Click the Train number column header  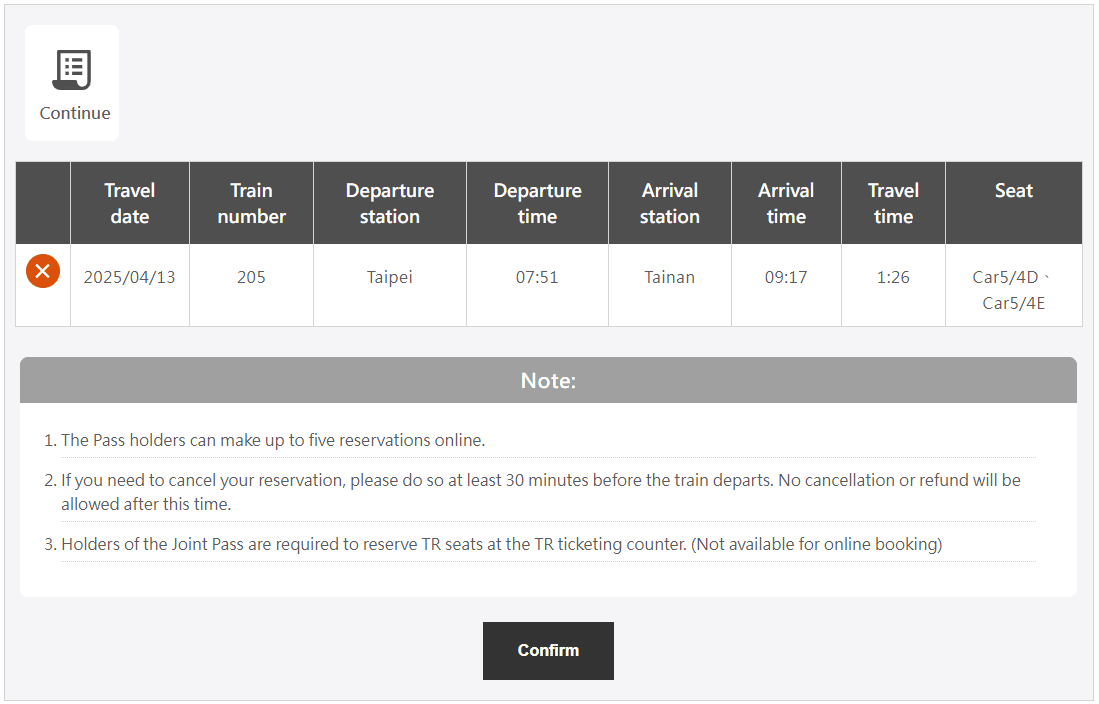251,203
